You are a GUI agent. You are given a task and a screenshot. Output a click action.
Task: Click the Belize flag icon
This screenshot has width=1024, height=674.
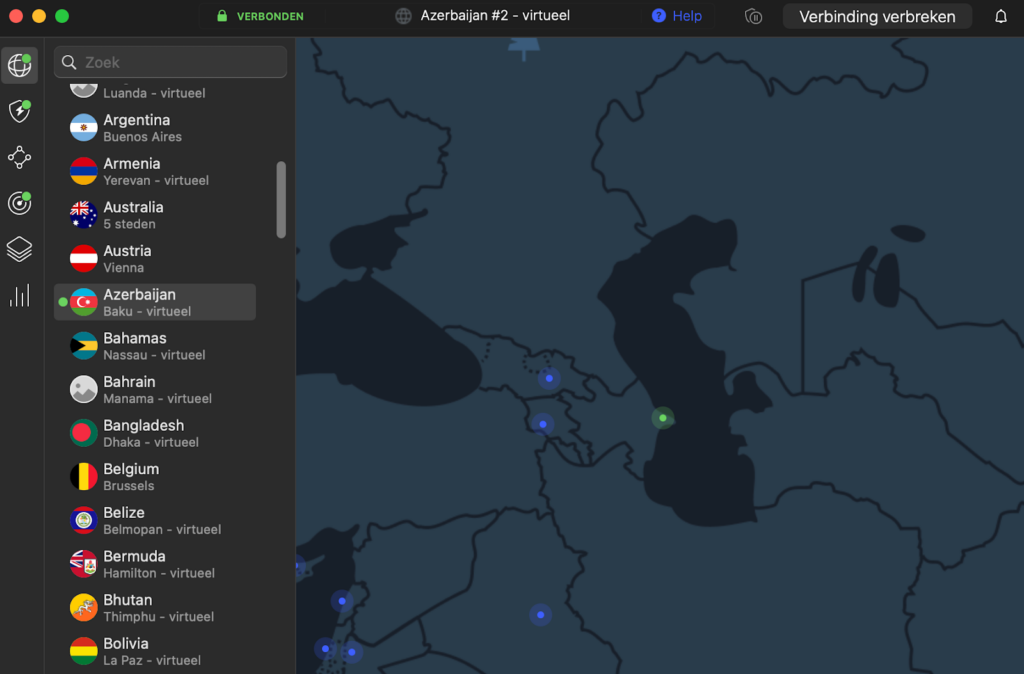coord(84,521)
